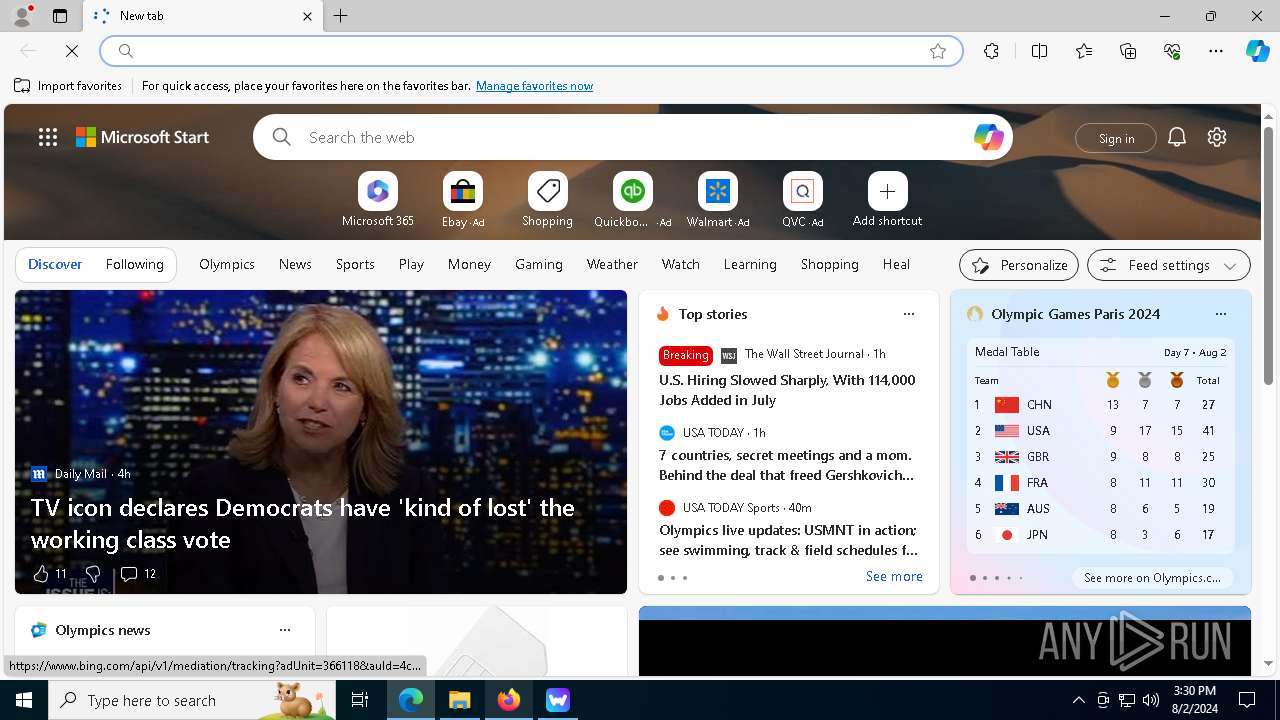Open page settings gear
1280x720 pixels.
coord(1217,137)
